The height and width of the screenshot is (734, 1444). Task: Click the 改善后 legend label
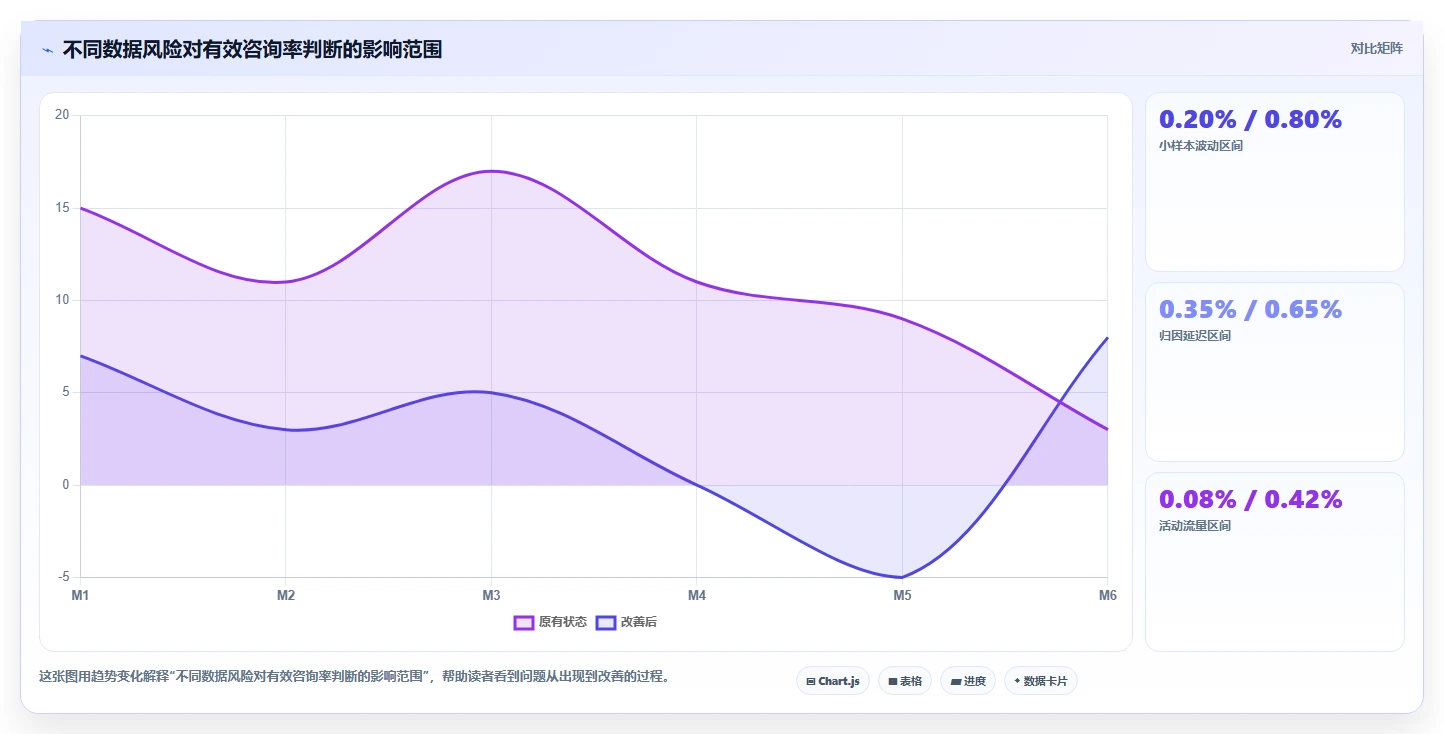pyautogui.click(x=639, y=622)
